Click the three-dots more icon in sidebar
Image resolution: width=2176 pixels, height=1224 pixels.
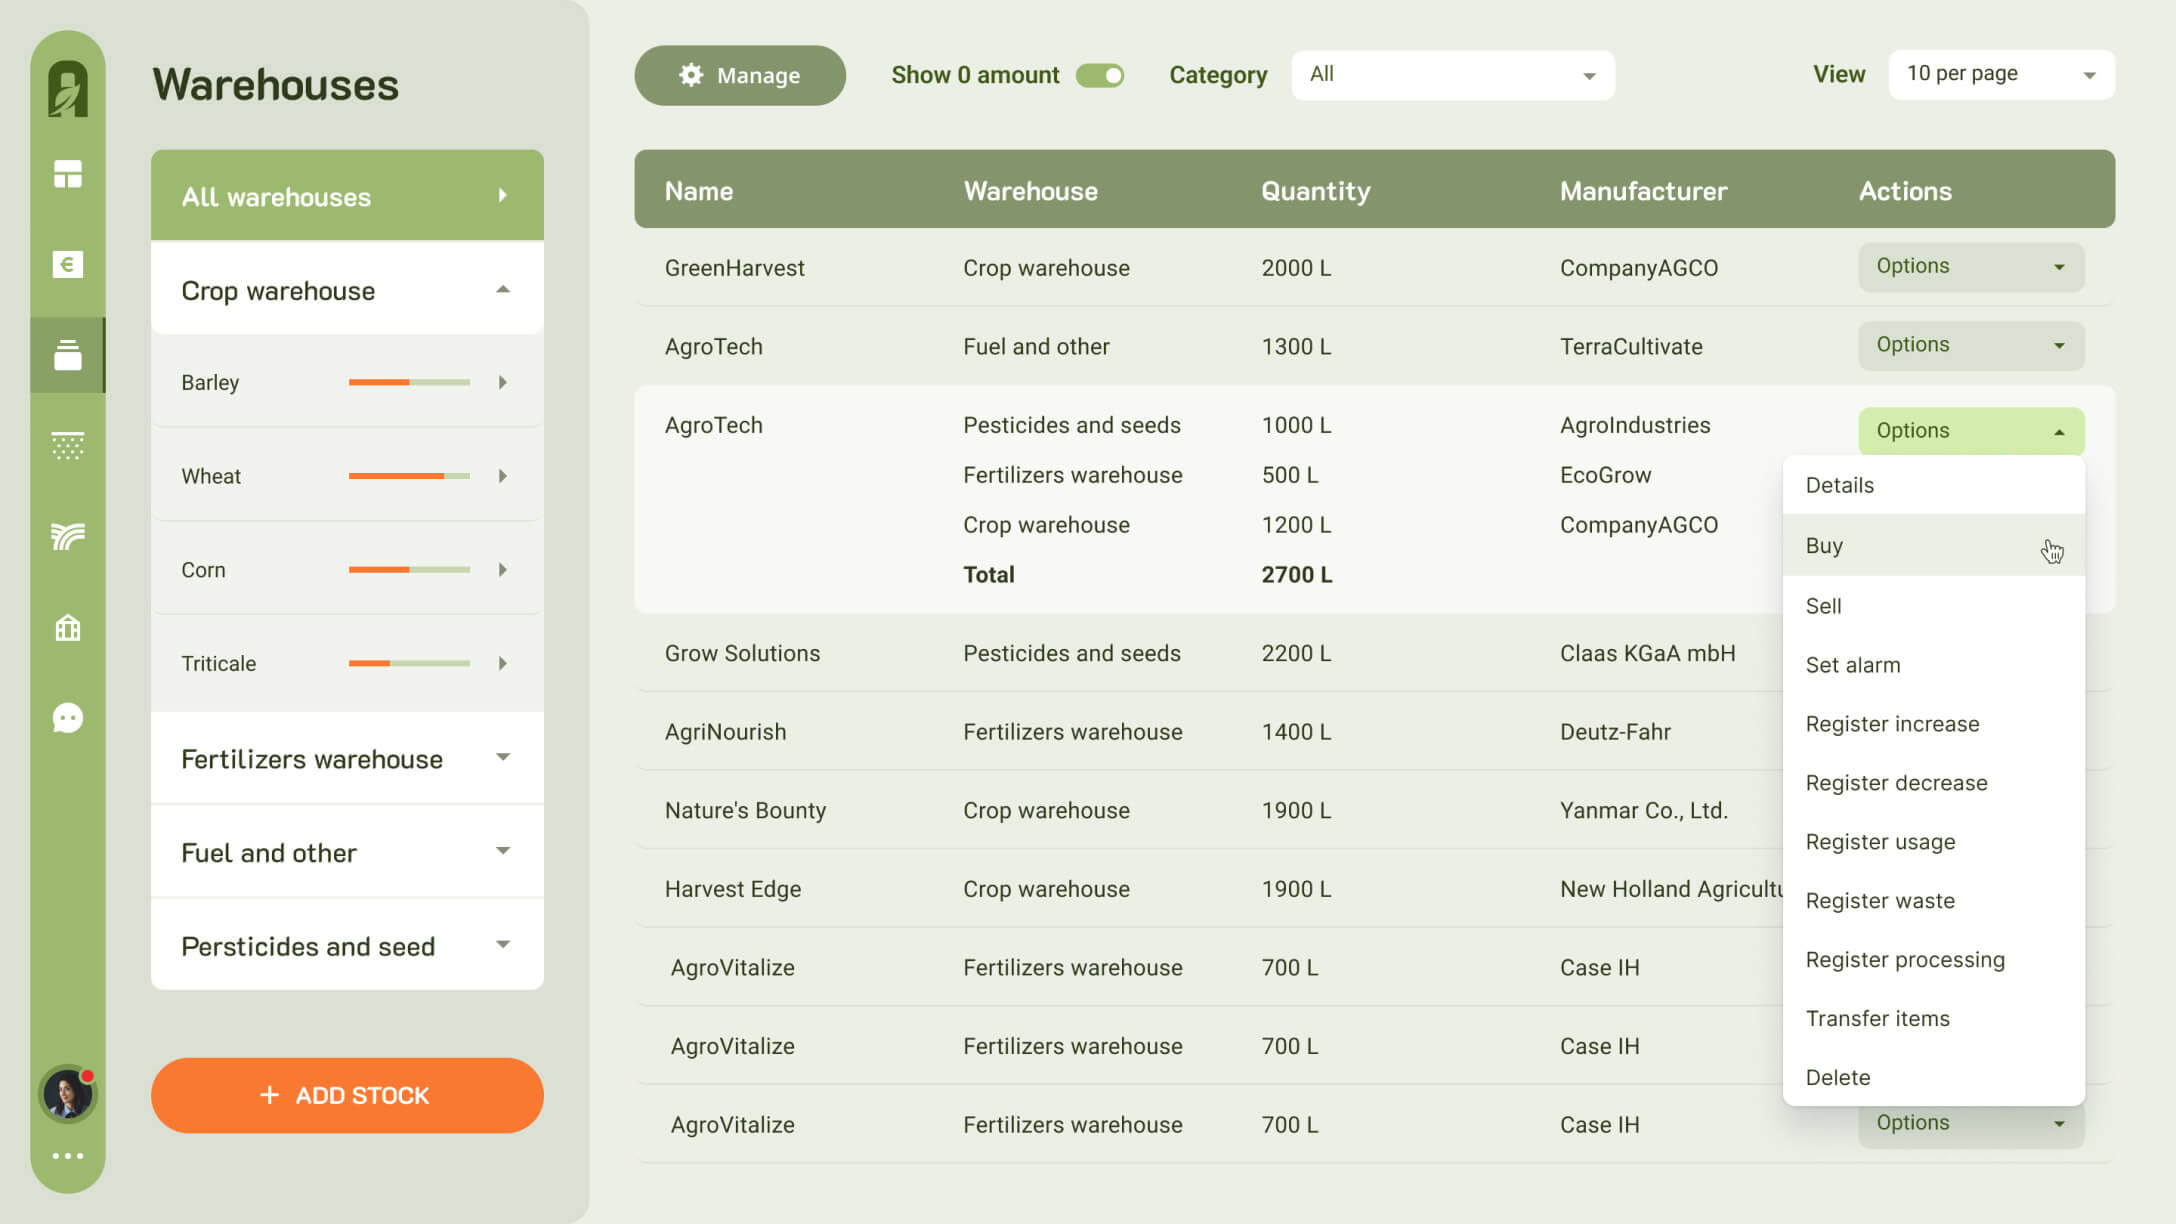(x=67, y=1156)
